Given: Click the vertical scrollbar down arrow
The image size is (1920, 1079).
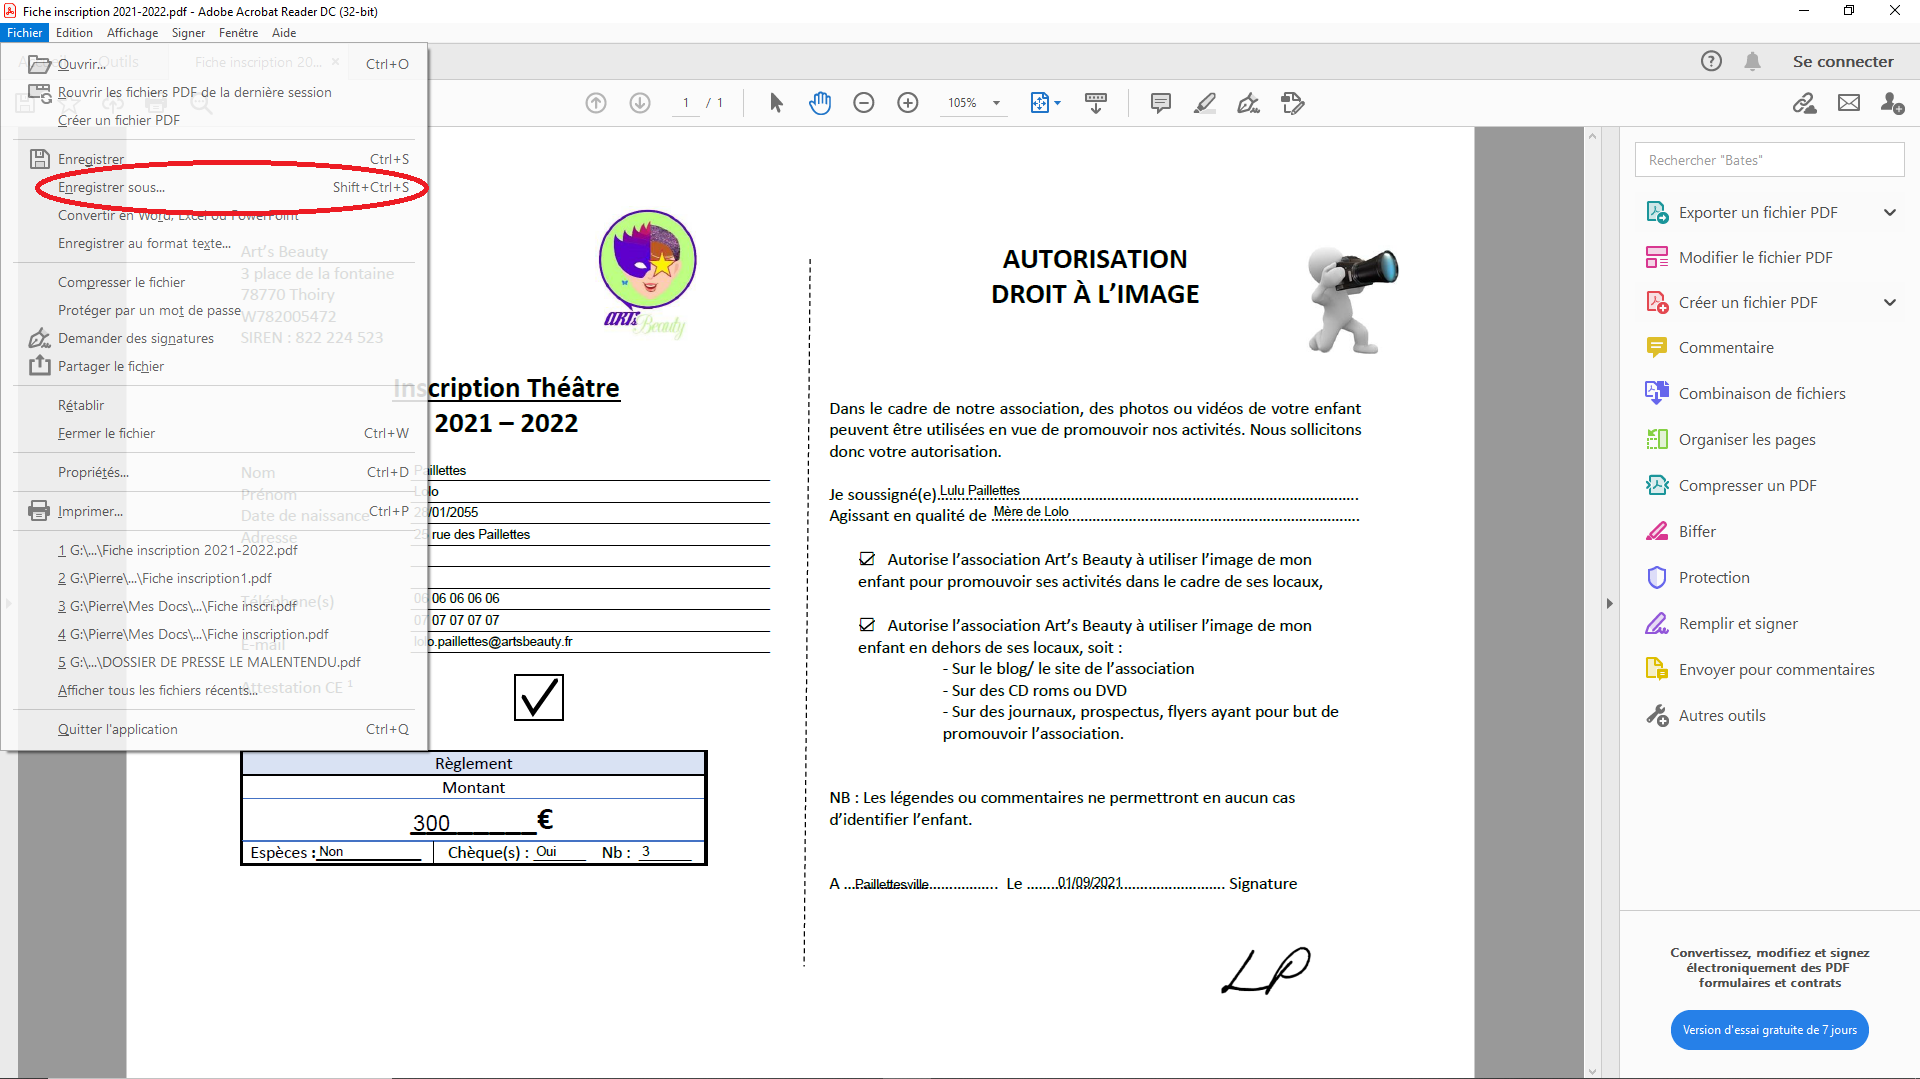Looking at the screenshot, I should pos(1593,1071).
